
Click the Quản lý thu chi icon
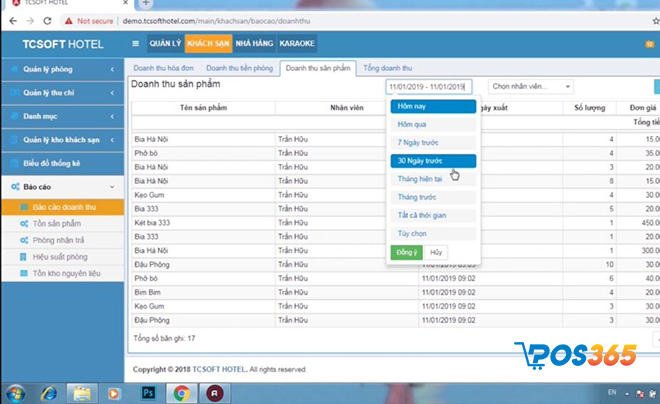[15, 93]
